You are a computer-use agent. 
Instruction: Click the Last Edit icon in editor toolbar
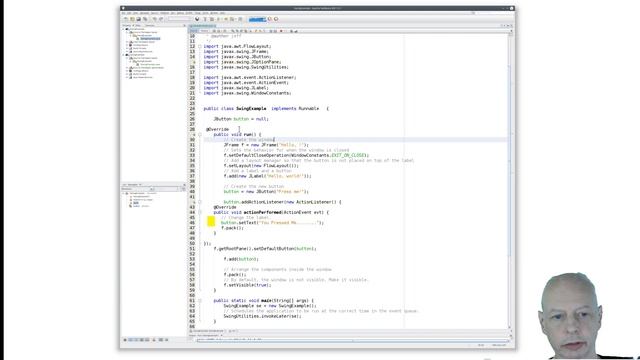click(x=214, y=31)
